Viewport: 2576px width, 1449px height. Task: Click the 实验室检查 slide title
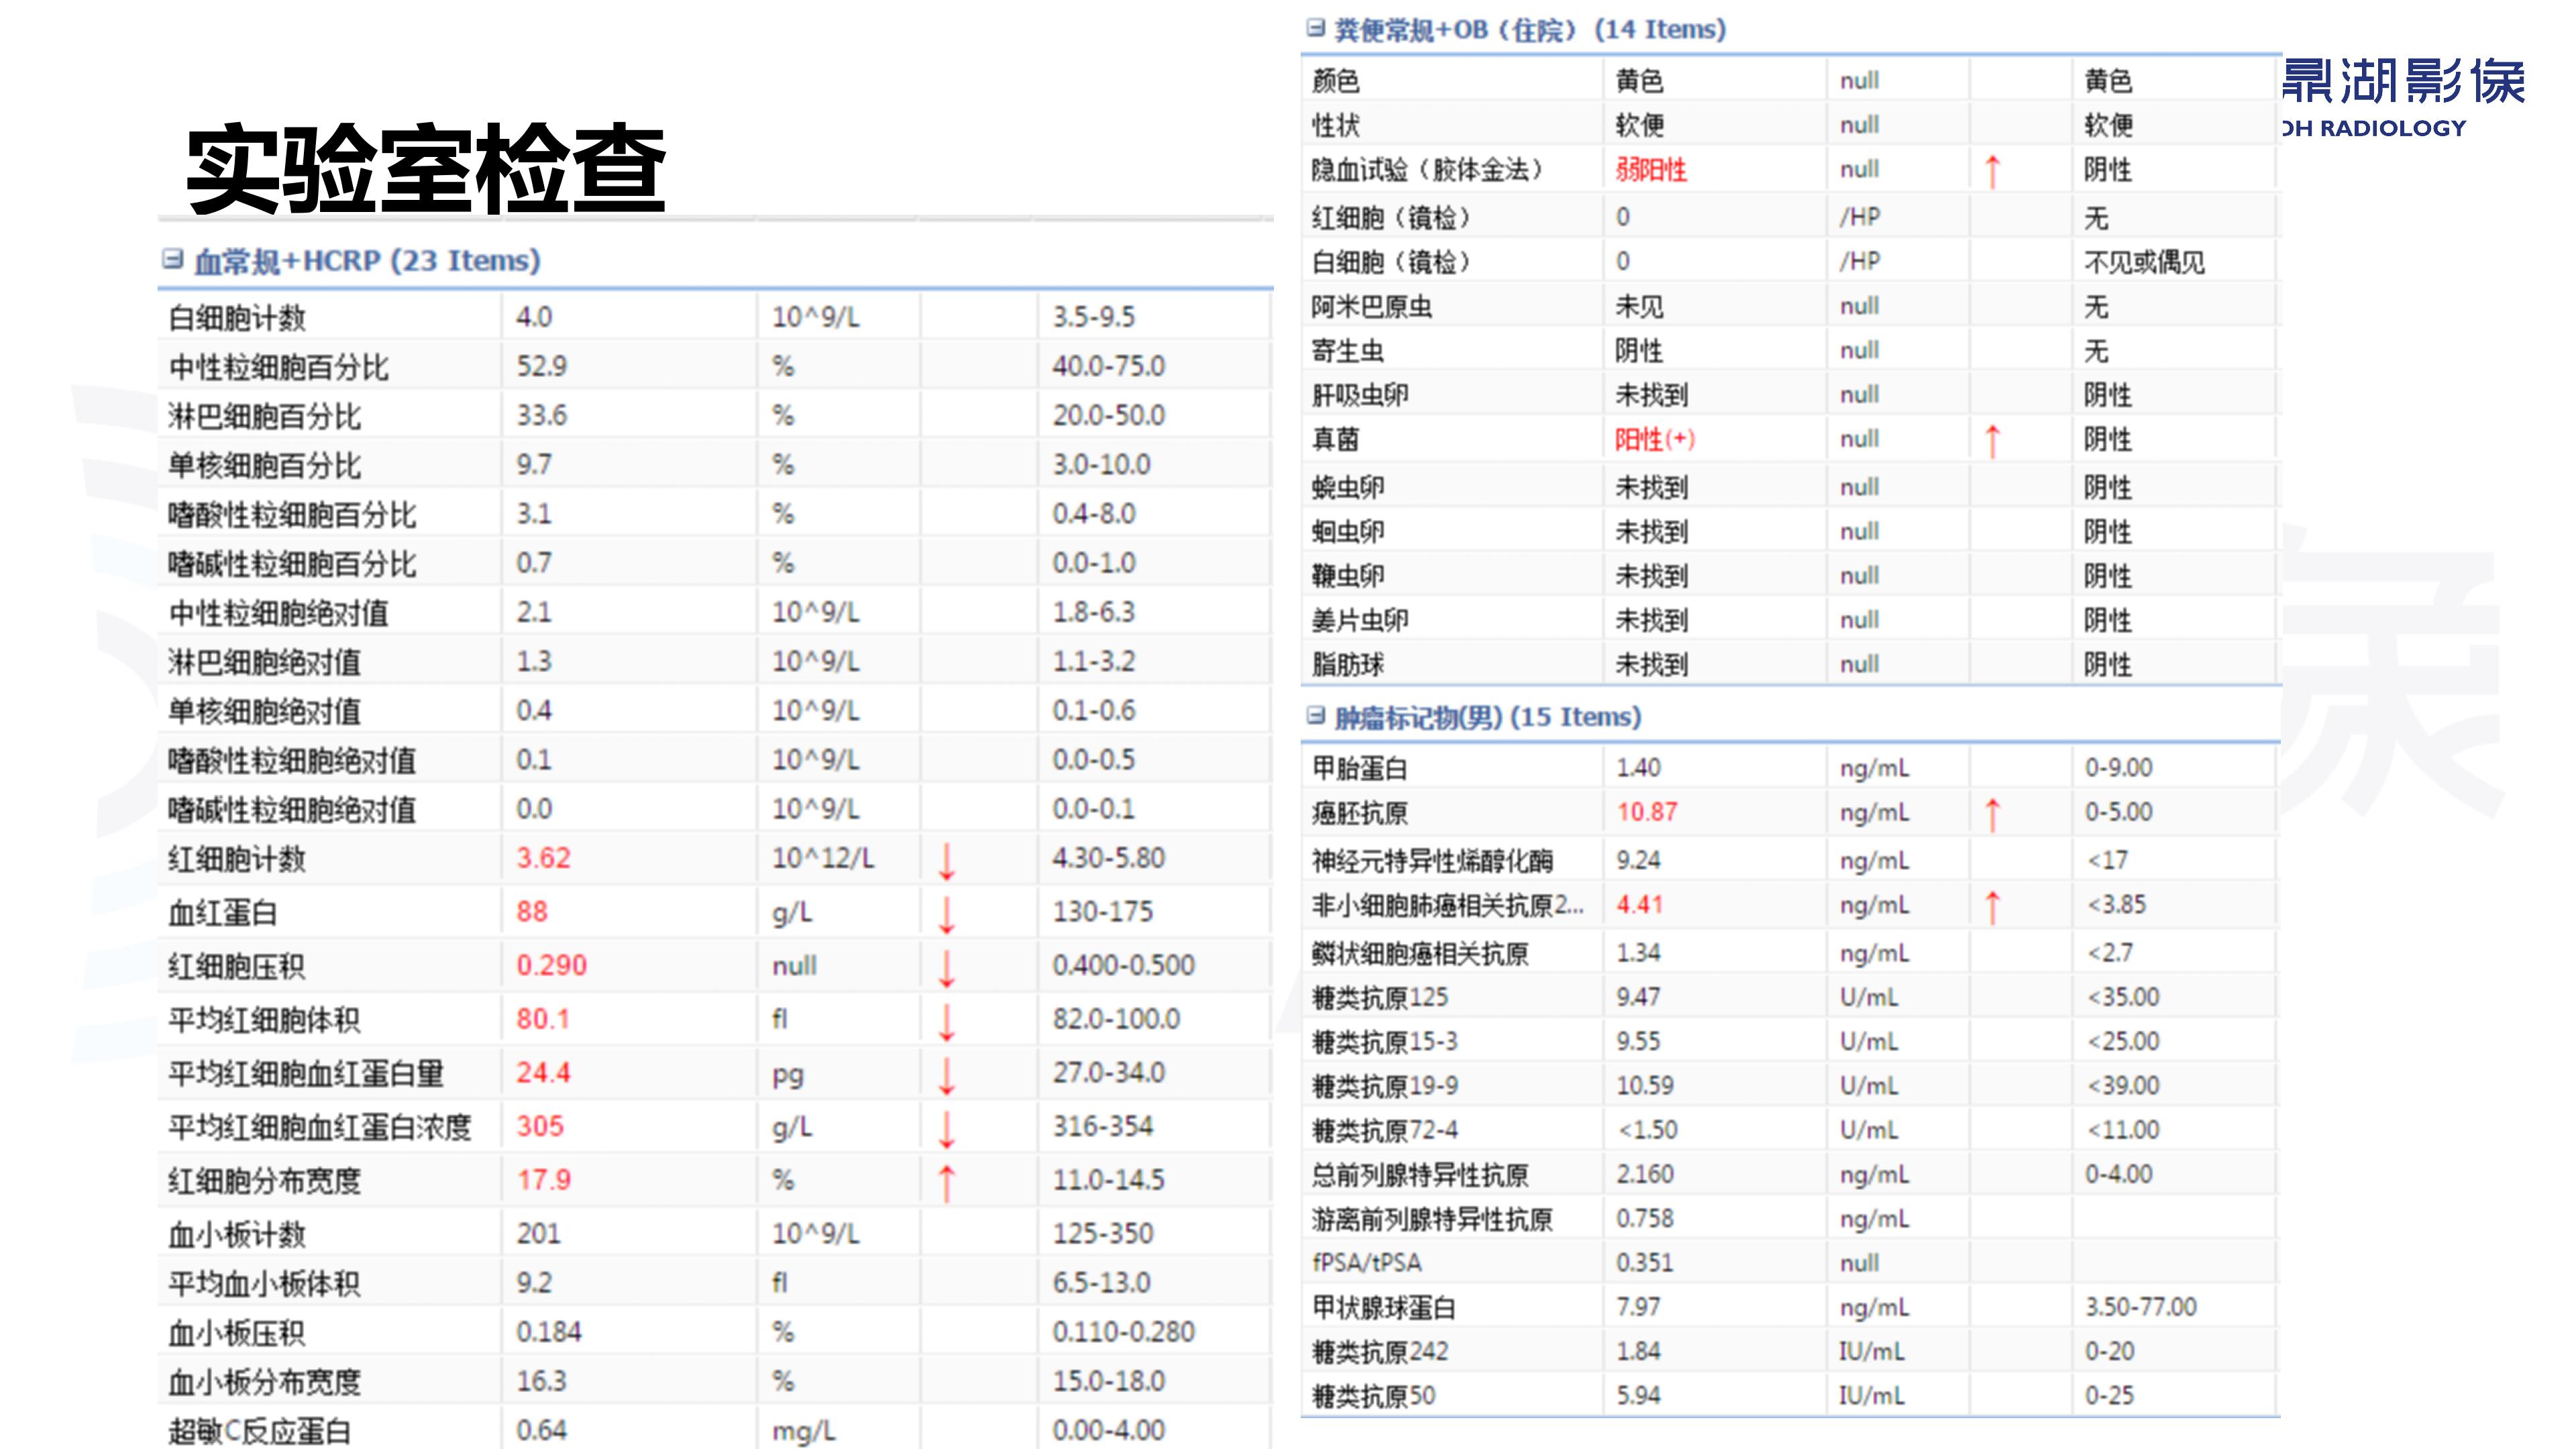pos(426,168)
